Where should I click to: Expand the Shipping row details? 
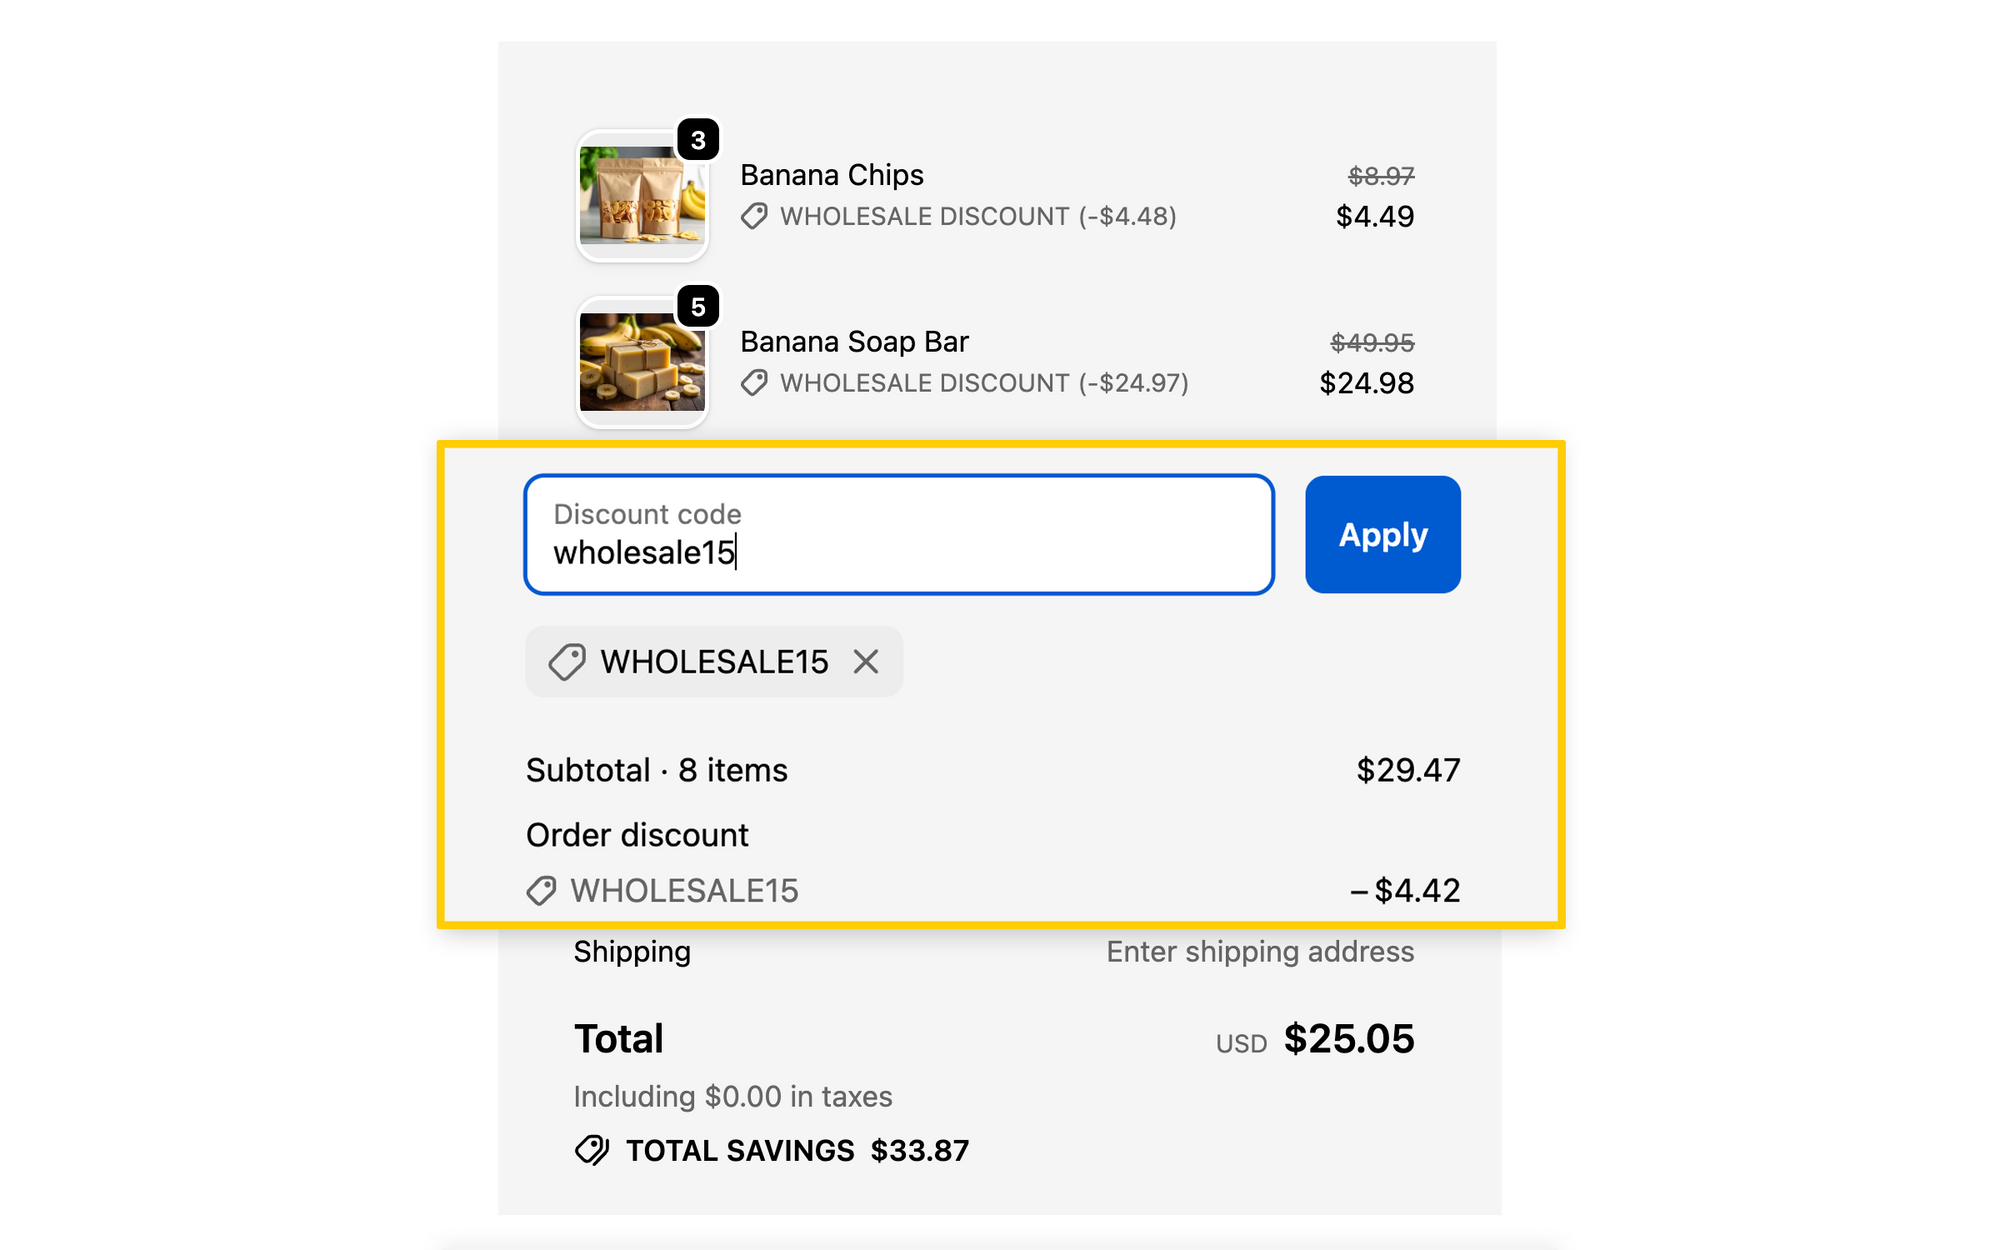click(631, 952)
